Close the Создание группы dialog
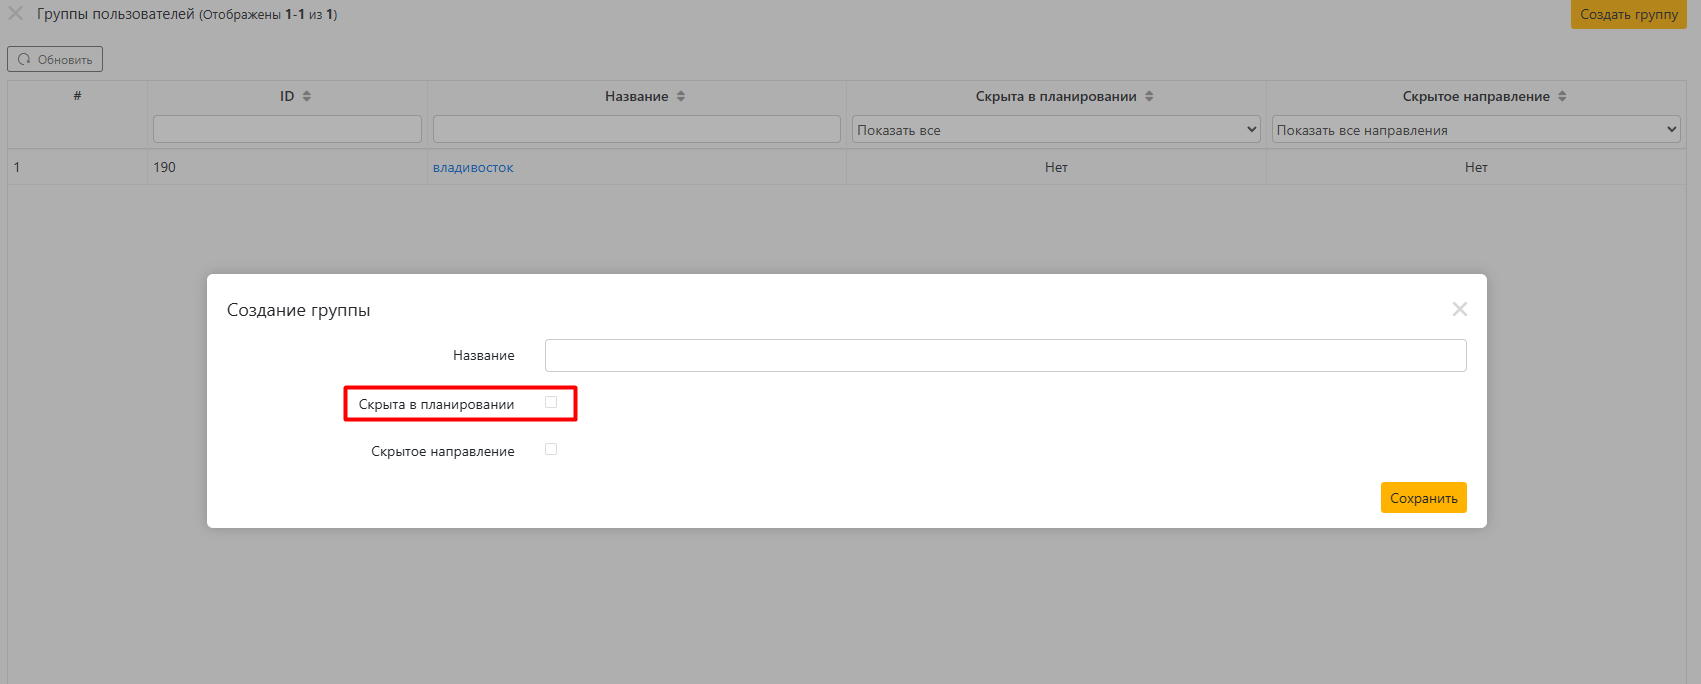Image resolution: width=1701 pixels, height=684 pixels. coord(1459,309)
